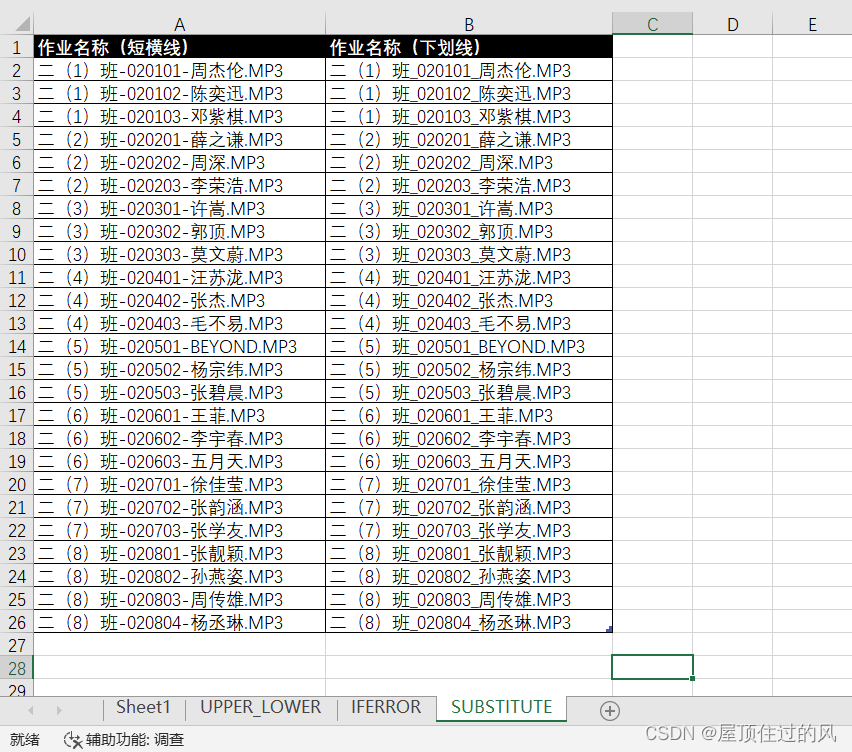Select cell 二（5）班_020501_BEYOND.MP3

(469, 347)
